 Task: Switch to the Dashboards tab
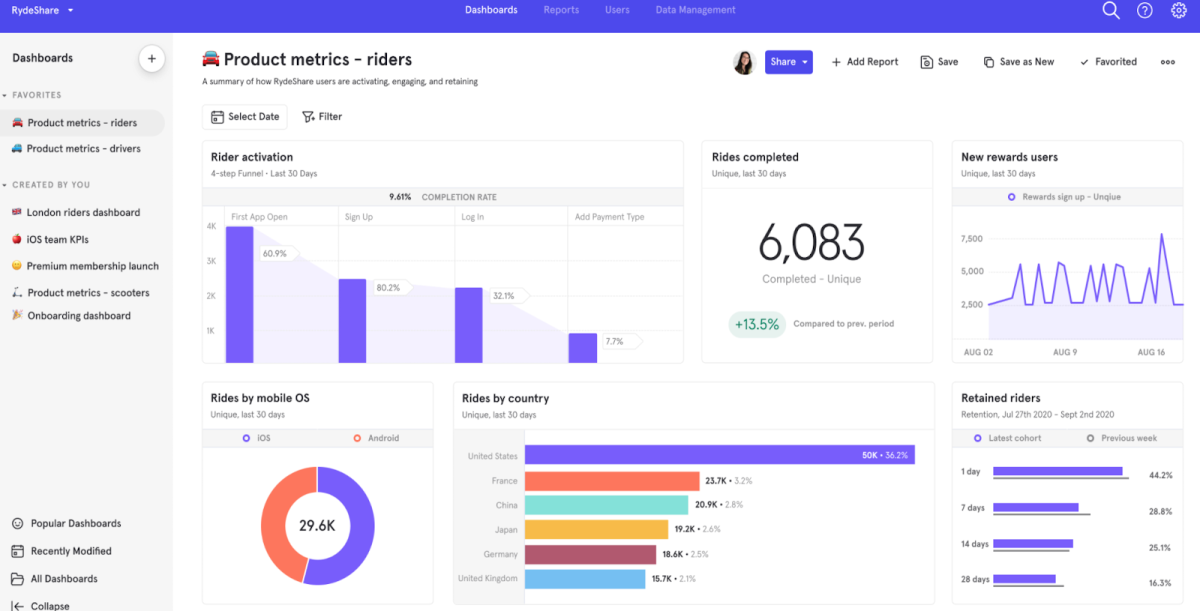point(491,10)
